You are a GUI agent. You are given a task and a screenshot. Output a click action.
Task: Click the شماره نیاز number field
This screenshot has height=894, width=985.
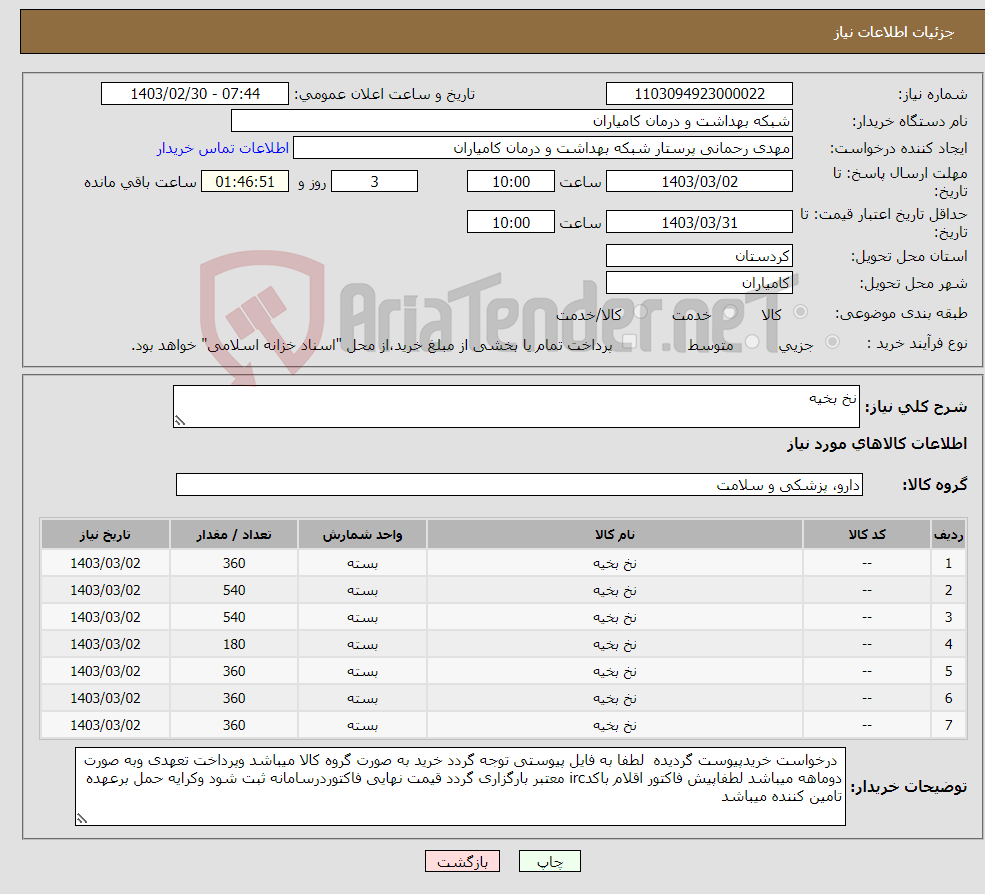699,94
